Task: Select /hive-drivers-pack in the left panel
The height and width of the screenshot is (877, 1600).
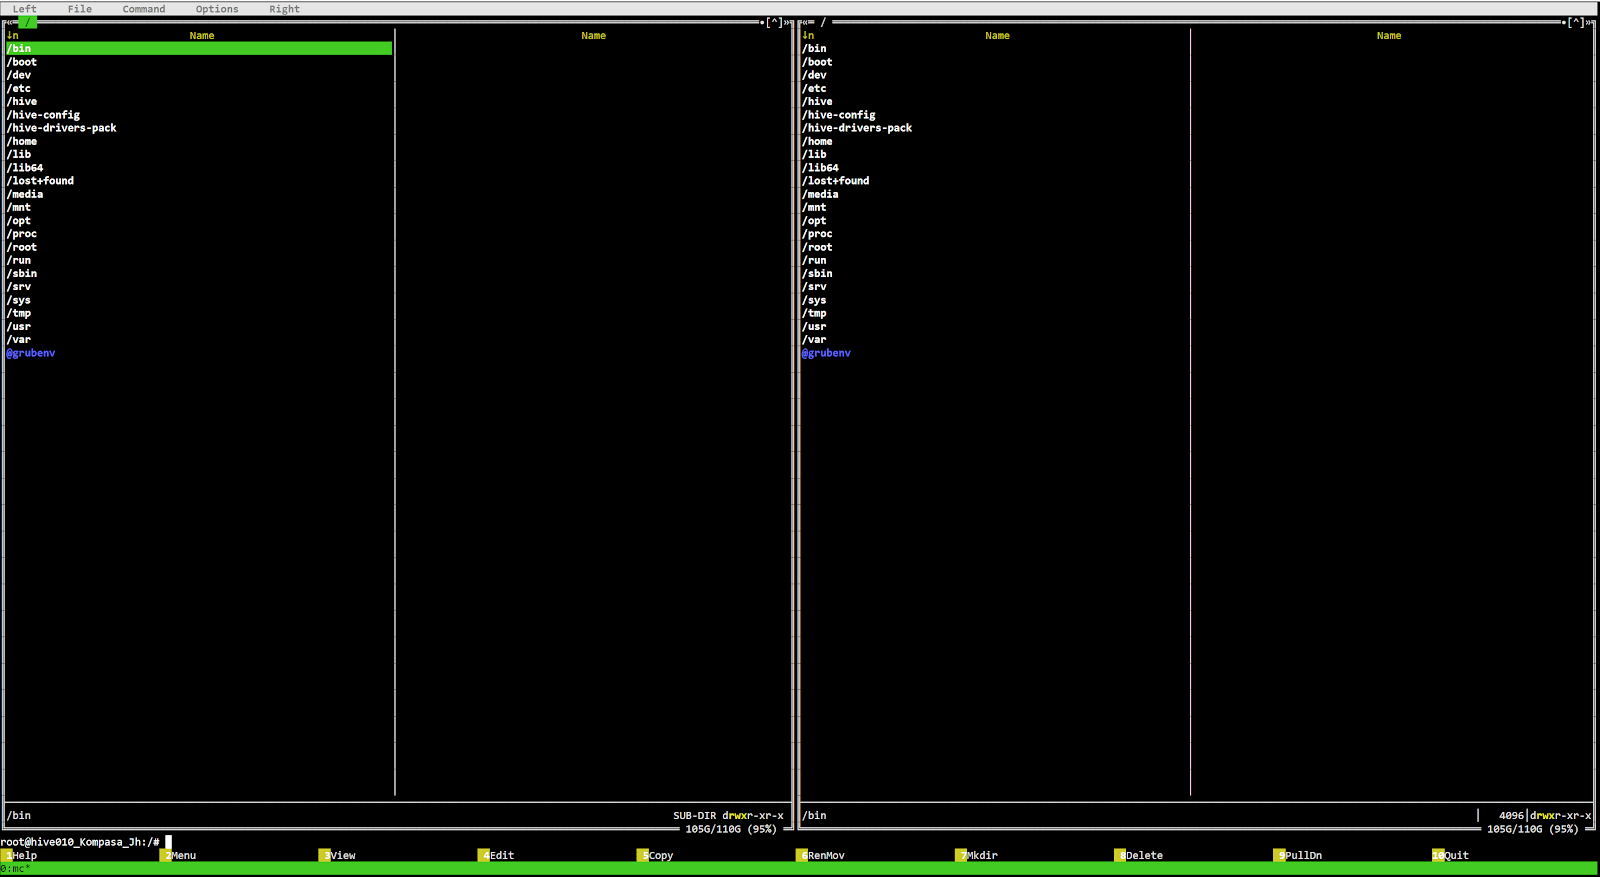Action: tap(62, 128)
